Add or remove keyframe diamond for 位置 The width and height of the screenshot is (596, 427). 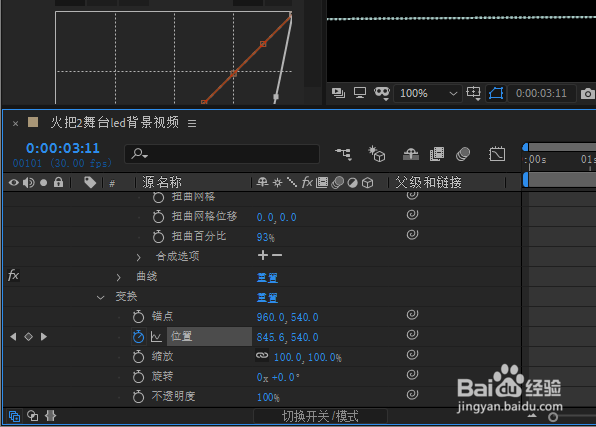tap(29, 337)
